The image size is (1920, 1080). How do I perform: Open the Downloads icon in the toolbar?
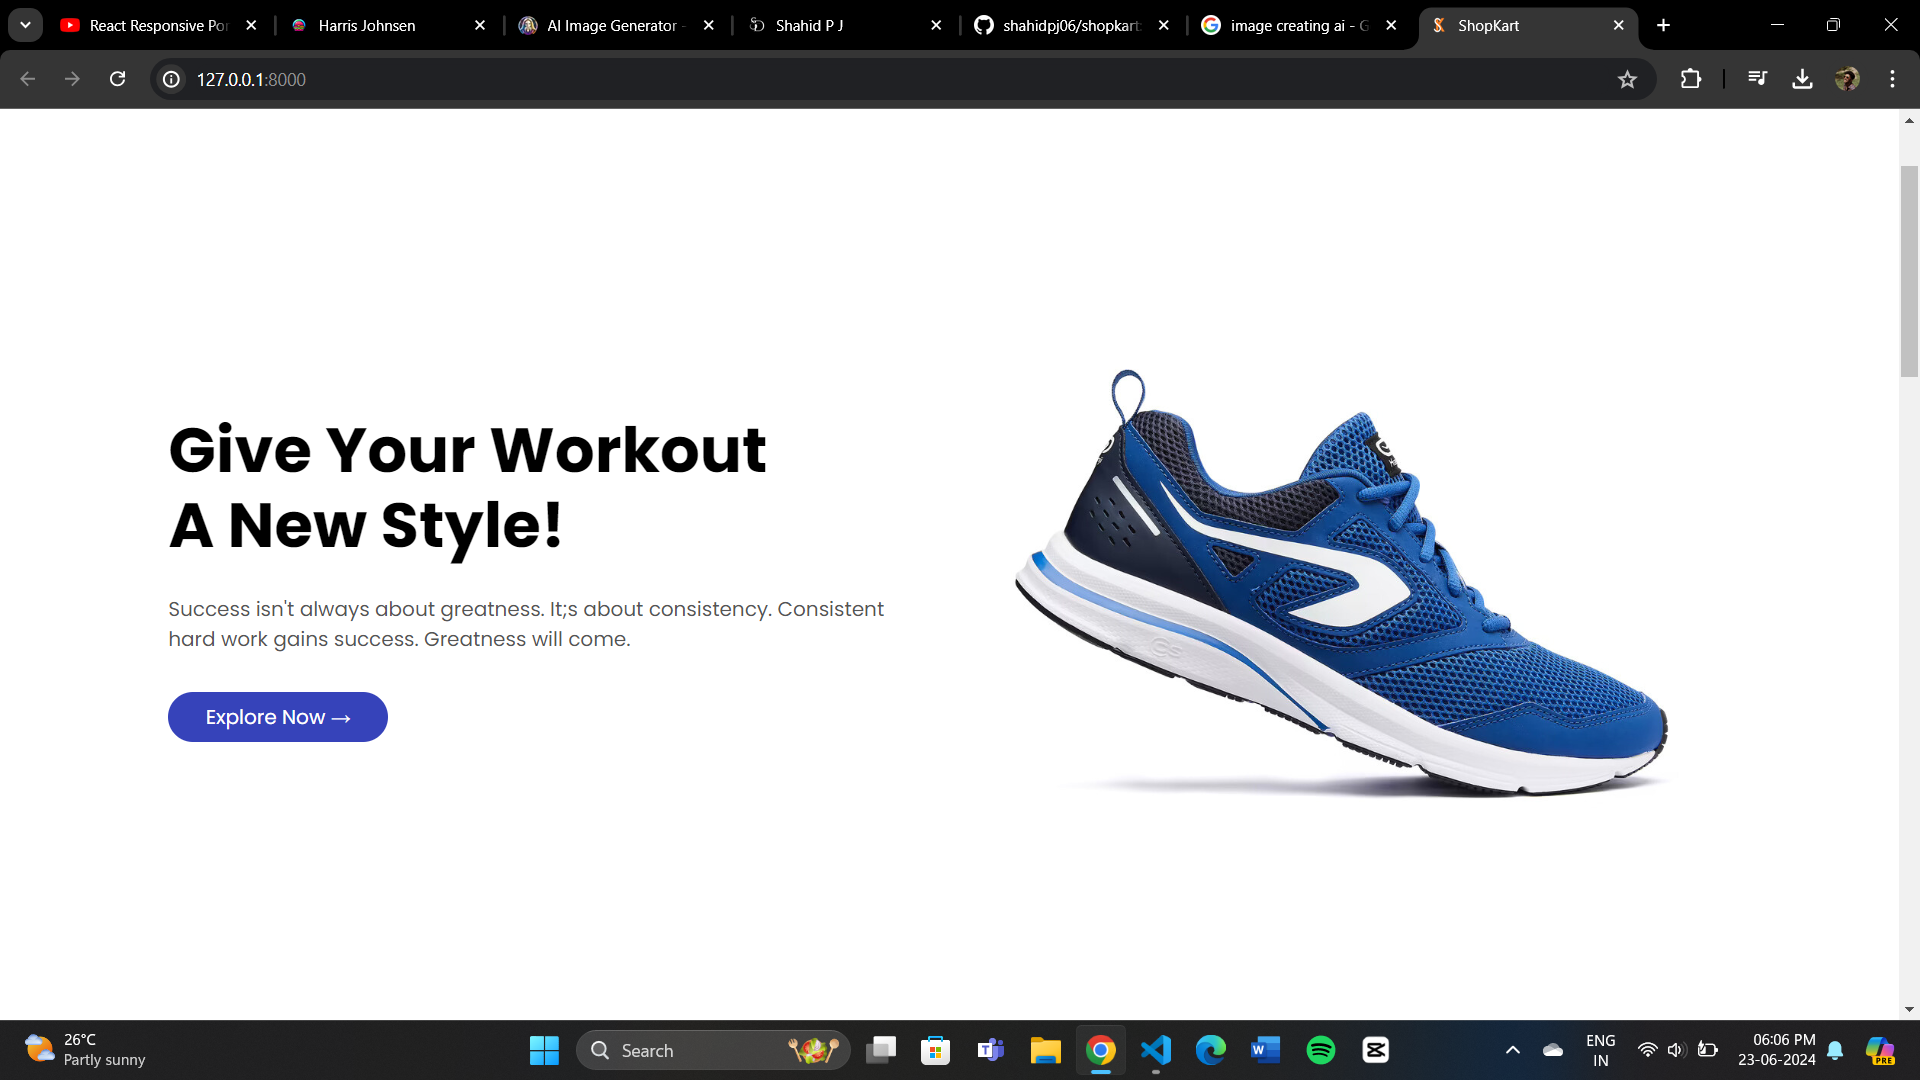click(1803, 79)
